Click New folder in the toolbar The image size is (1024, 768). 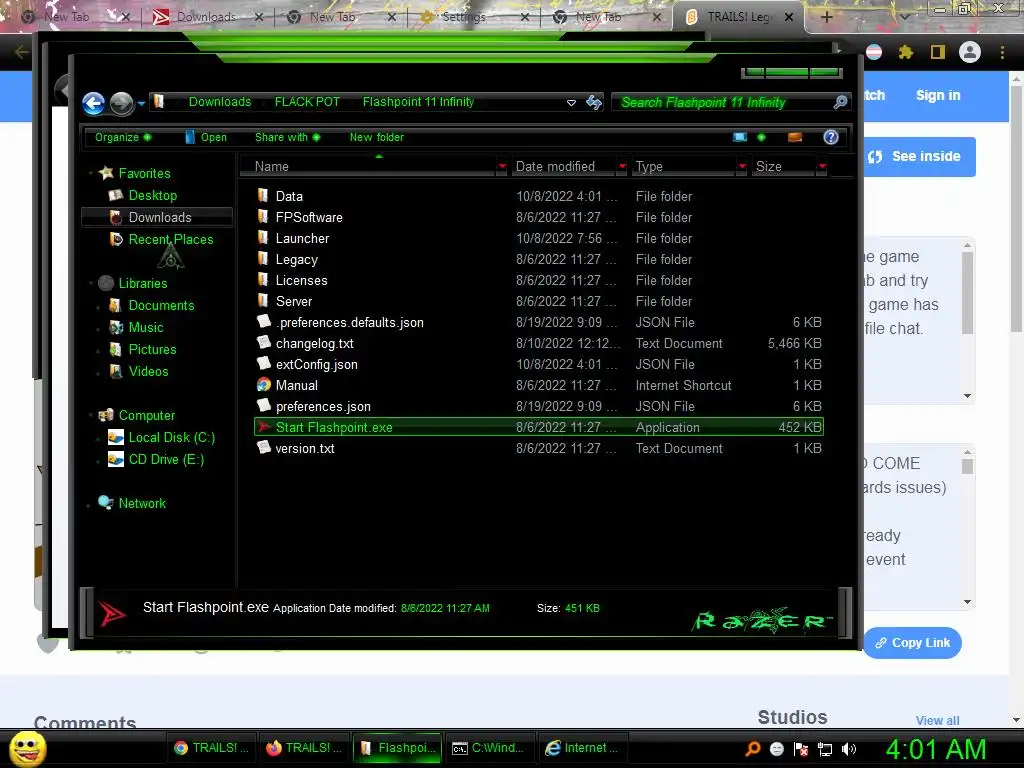377,137
